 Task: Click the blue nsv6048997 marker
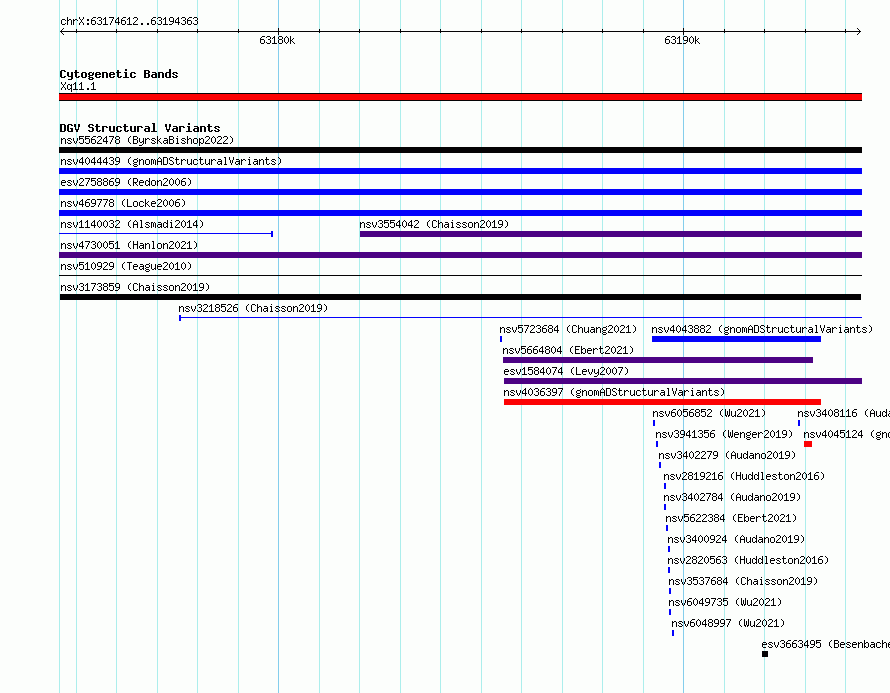[673, 633]
